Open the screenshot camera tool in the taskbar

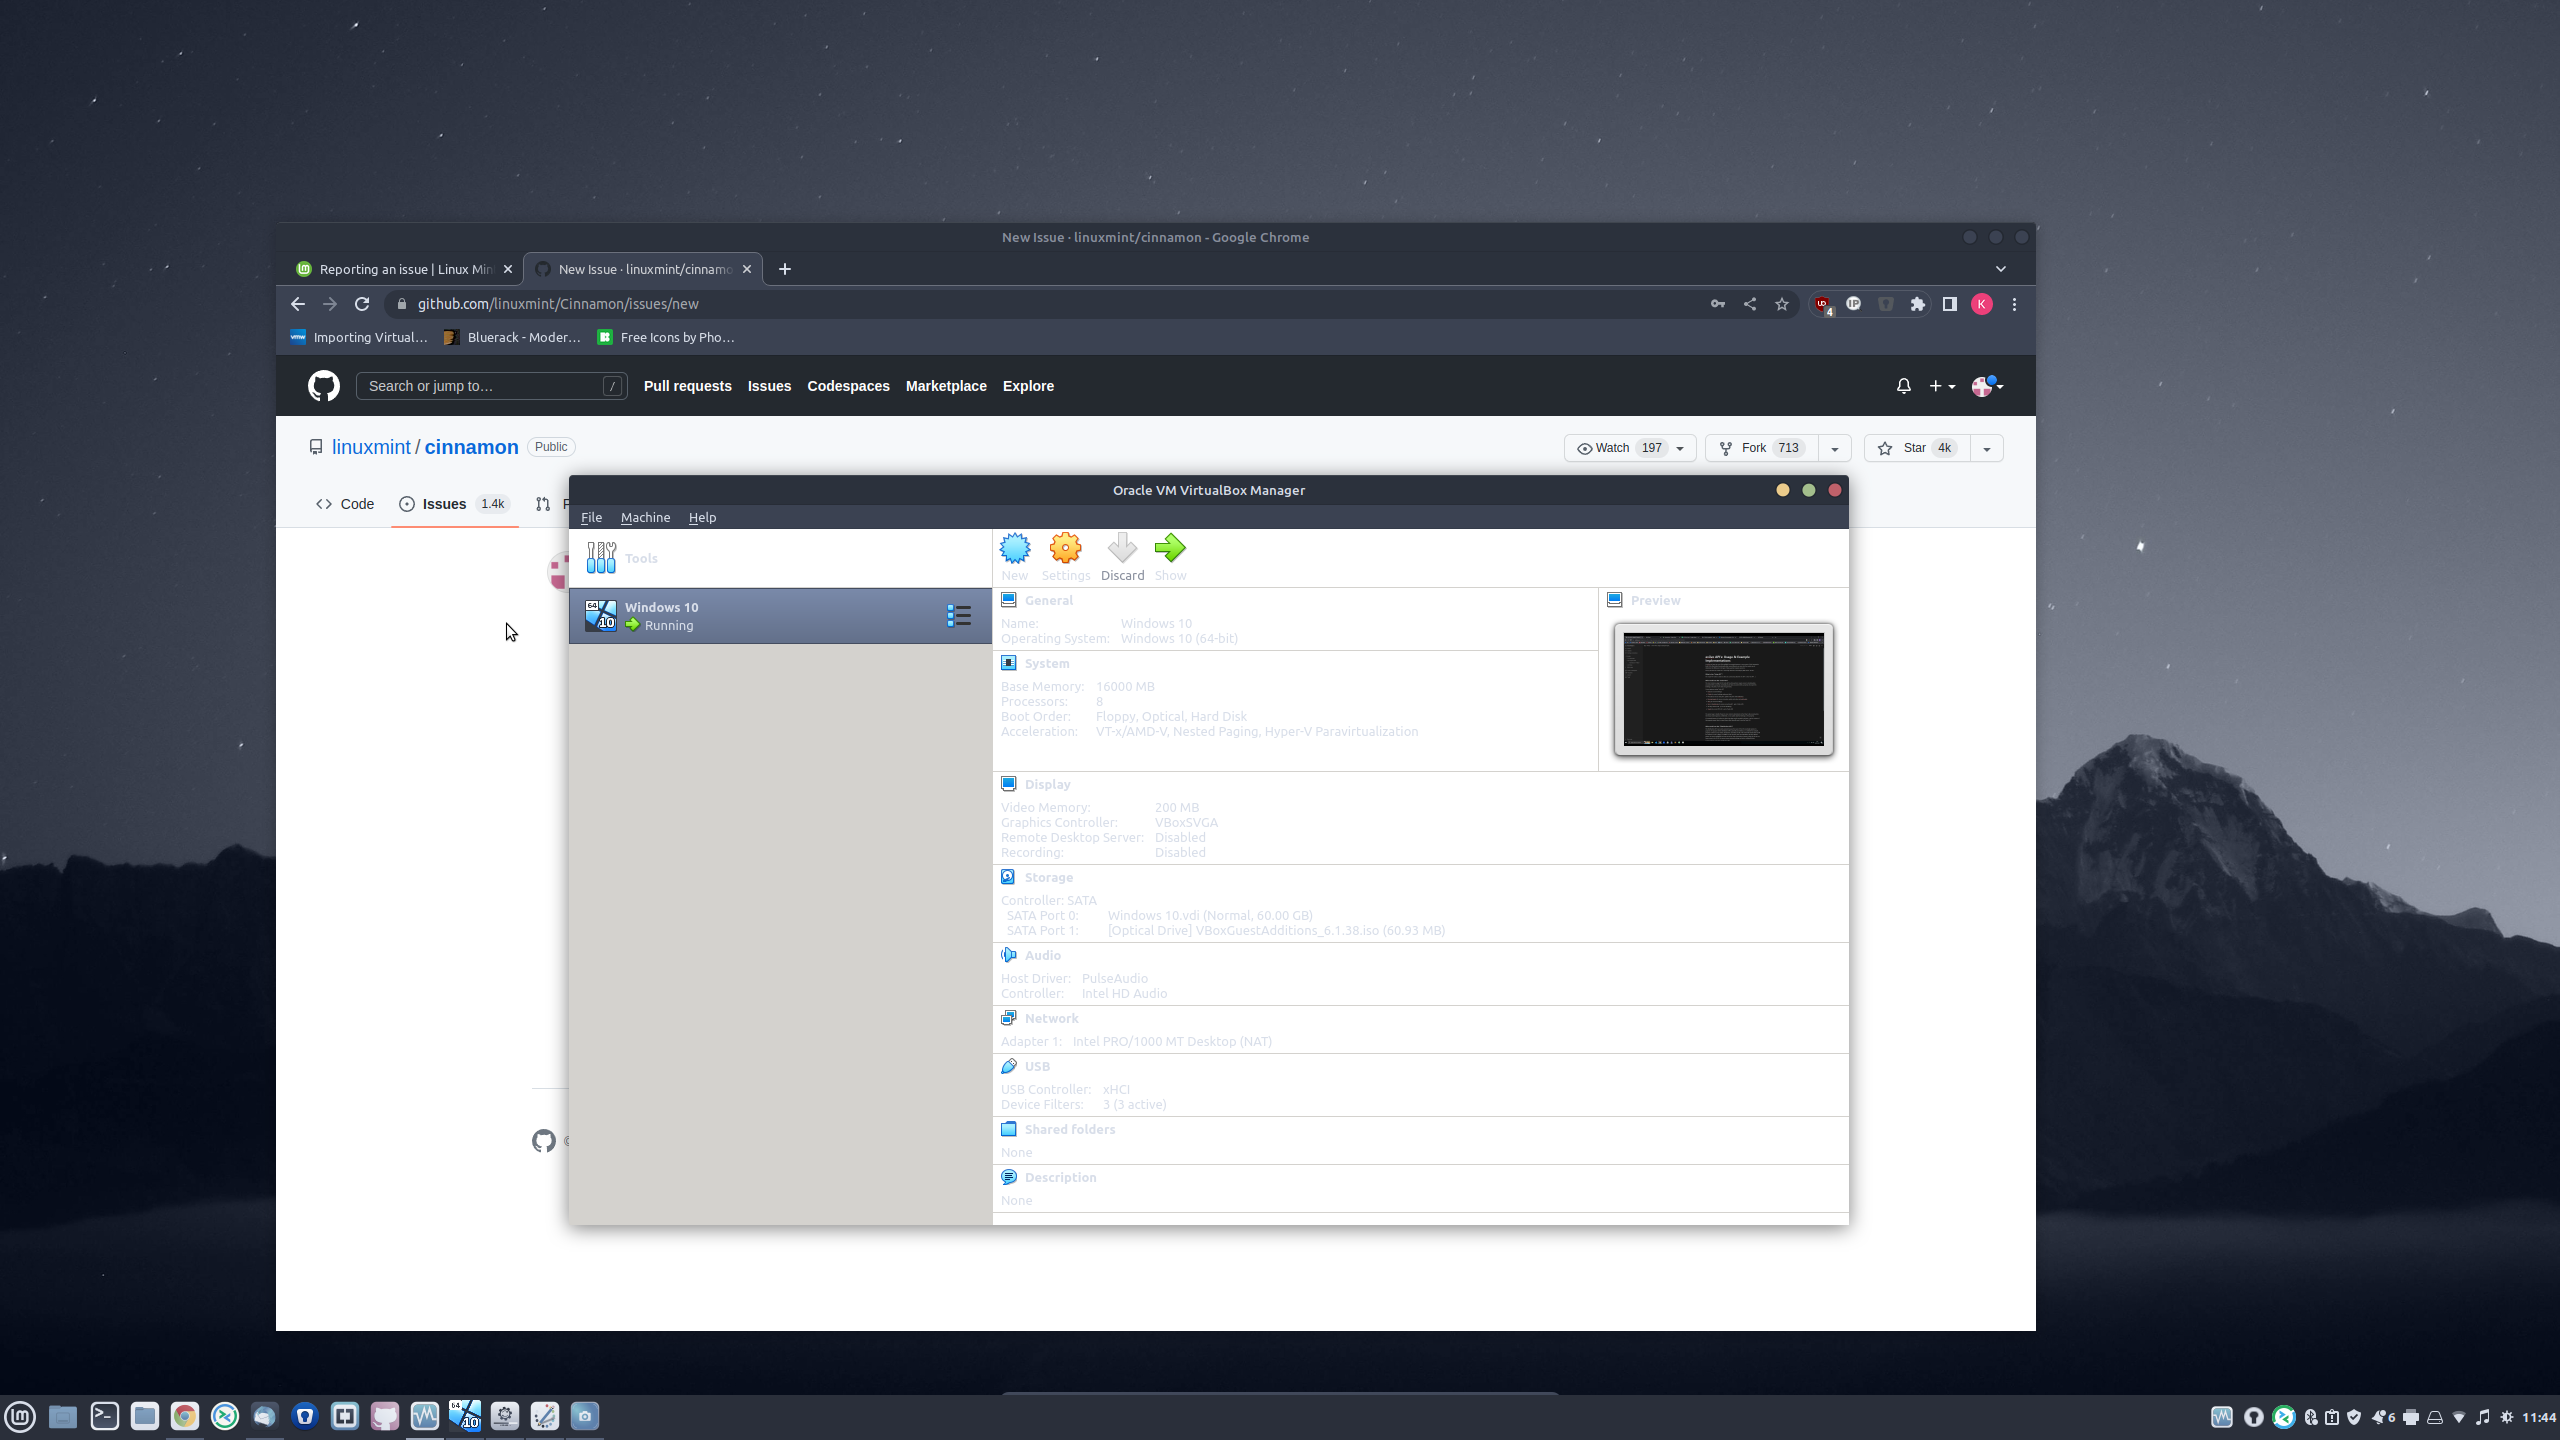pyautogui.click(x=584, y=1416)
